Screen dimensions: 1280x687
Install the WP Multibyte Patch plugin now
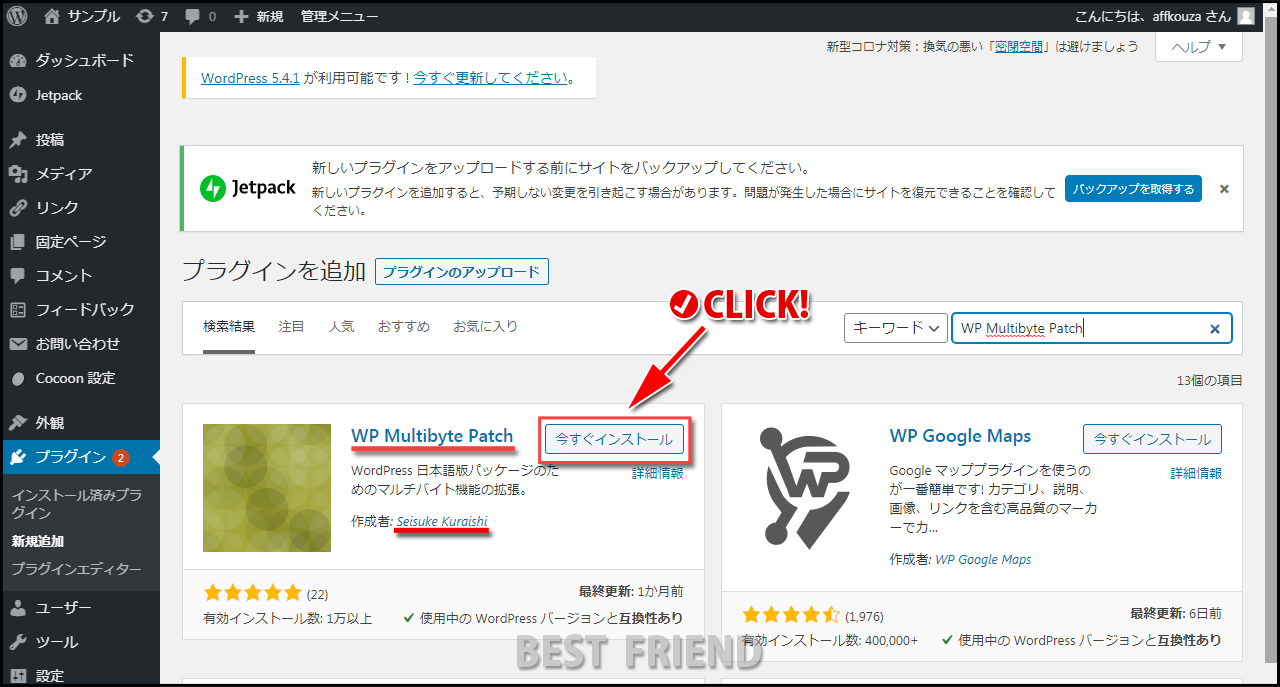[615, 439]
